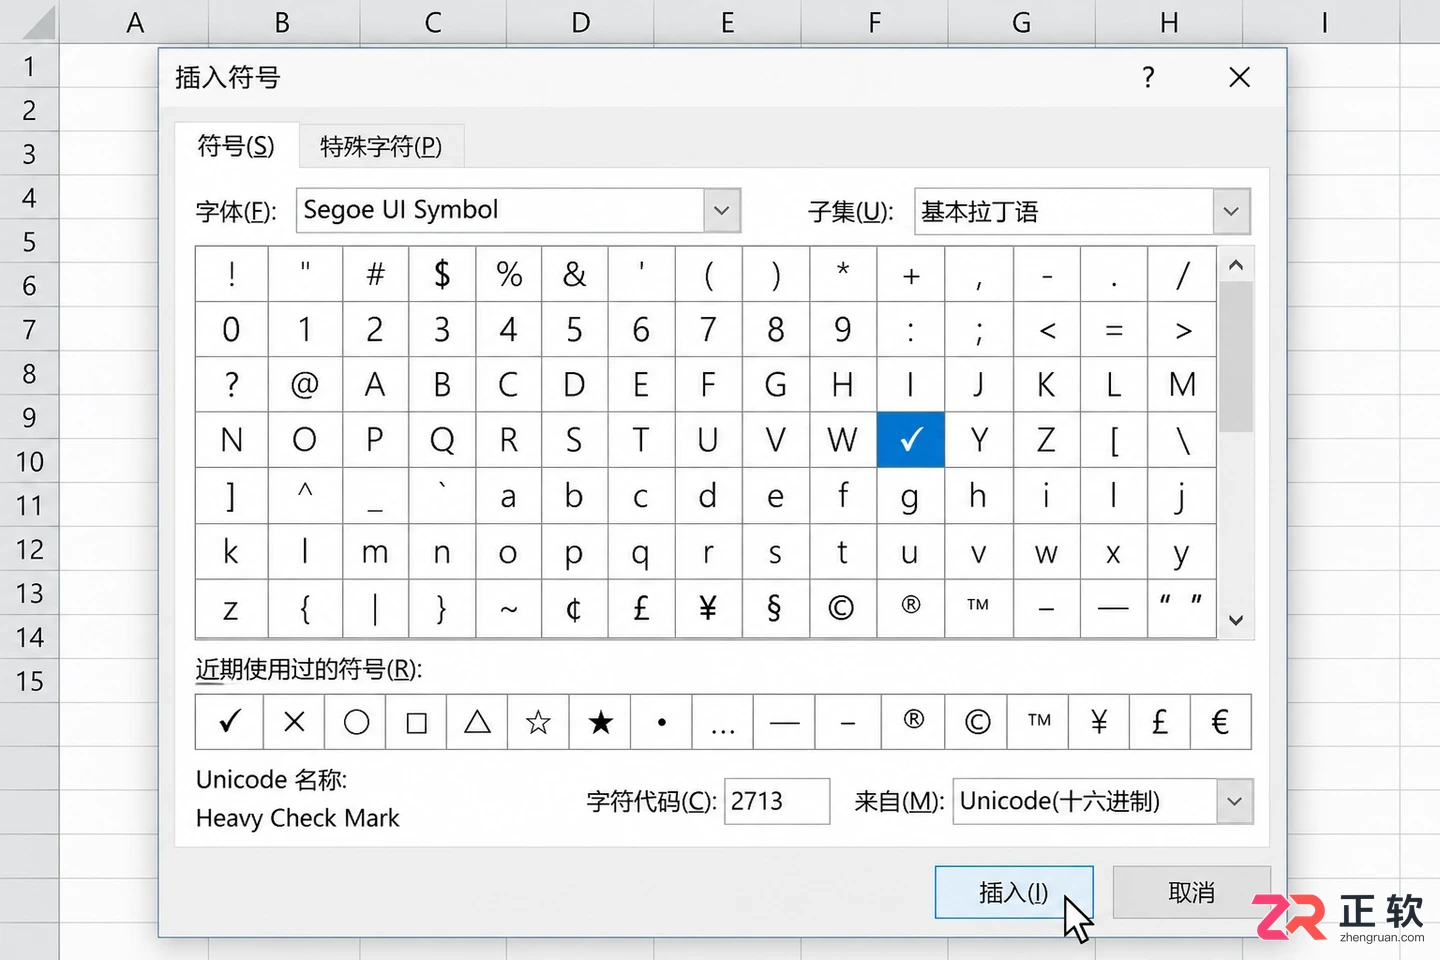
Task: Select the recently used bullet dot symbol
Action: coord(661,721)
